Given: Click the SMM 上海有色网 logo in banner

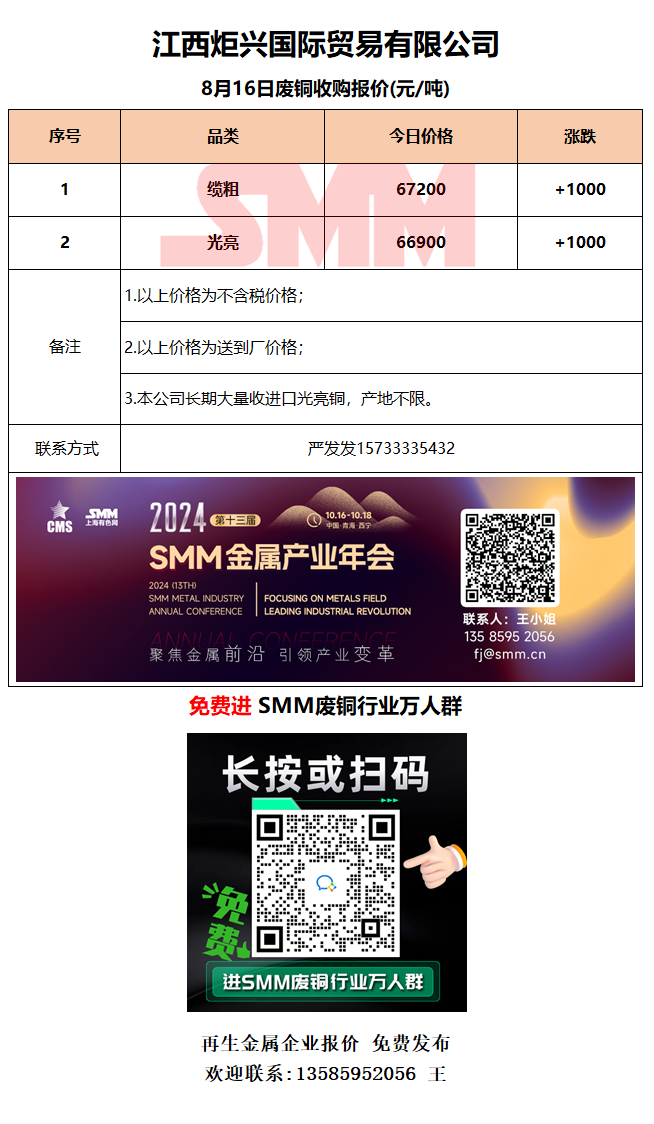Looking at the screenshot, I should coord(102,517).
